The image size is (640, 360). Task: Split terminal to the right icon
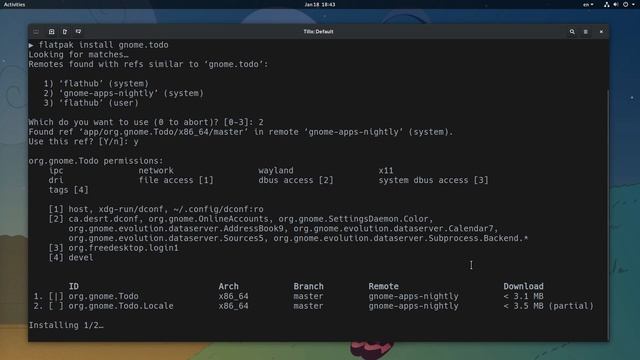tap(65, 31)
